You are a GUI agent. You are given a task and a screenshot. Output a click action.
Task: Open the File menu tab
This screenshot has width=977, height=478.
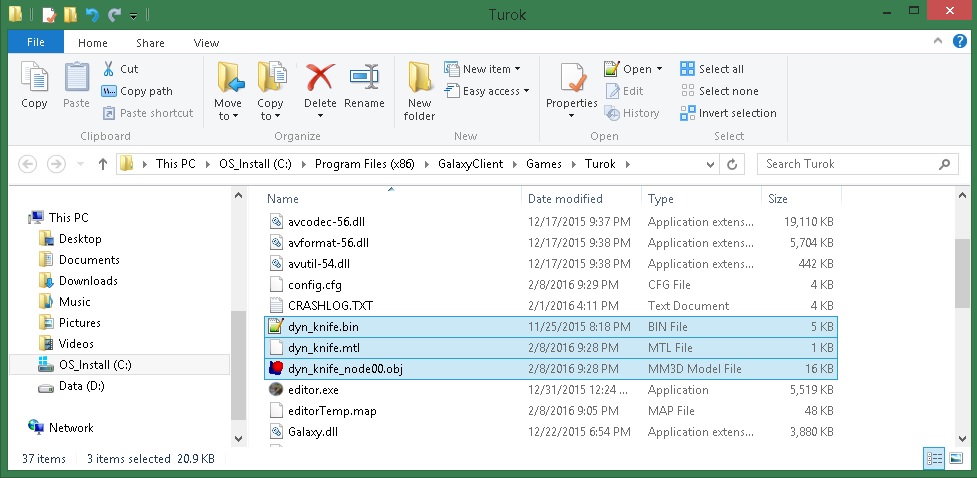36,43
